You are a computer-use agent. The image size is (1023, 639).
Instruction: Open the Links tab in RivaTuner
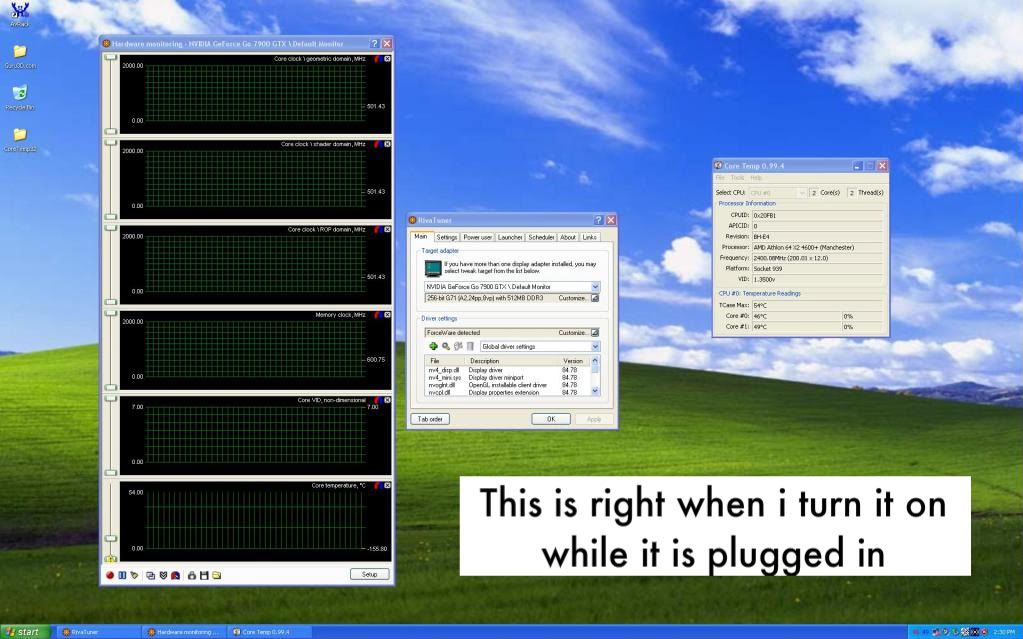click(590, 237)
